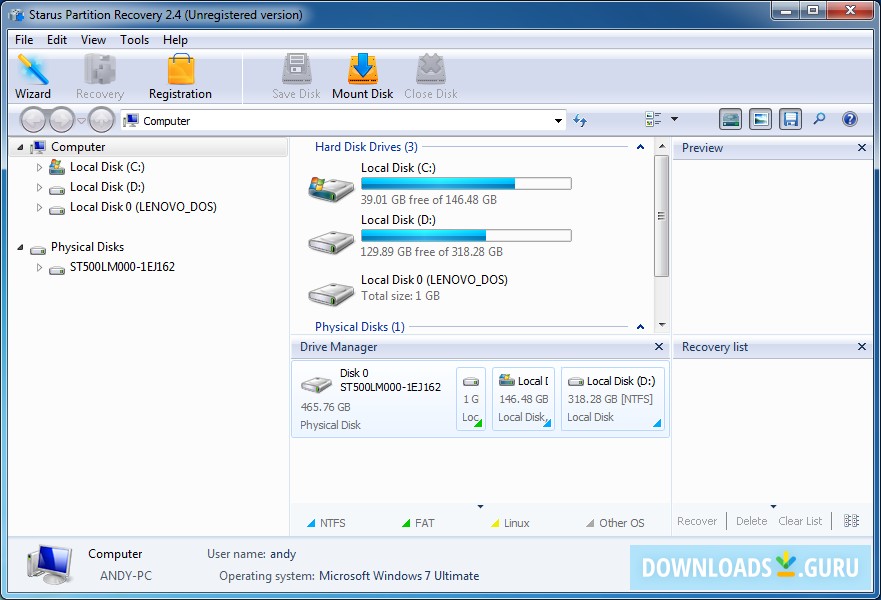This screenshot has width=881, height=600.
Task: Click the recovery list options grid icon
Action: [x=851, y=521]
